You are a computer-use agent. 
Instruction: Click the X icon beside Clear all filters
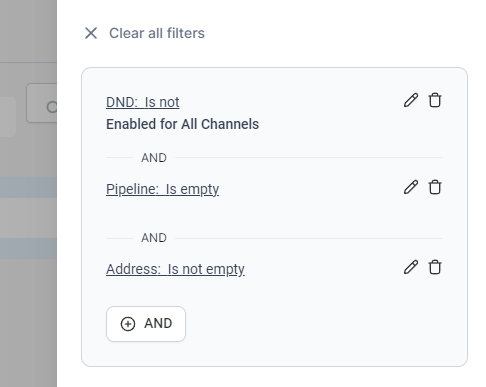tap(91, 33)
